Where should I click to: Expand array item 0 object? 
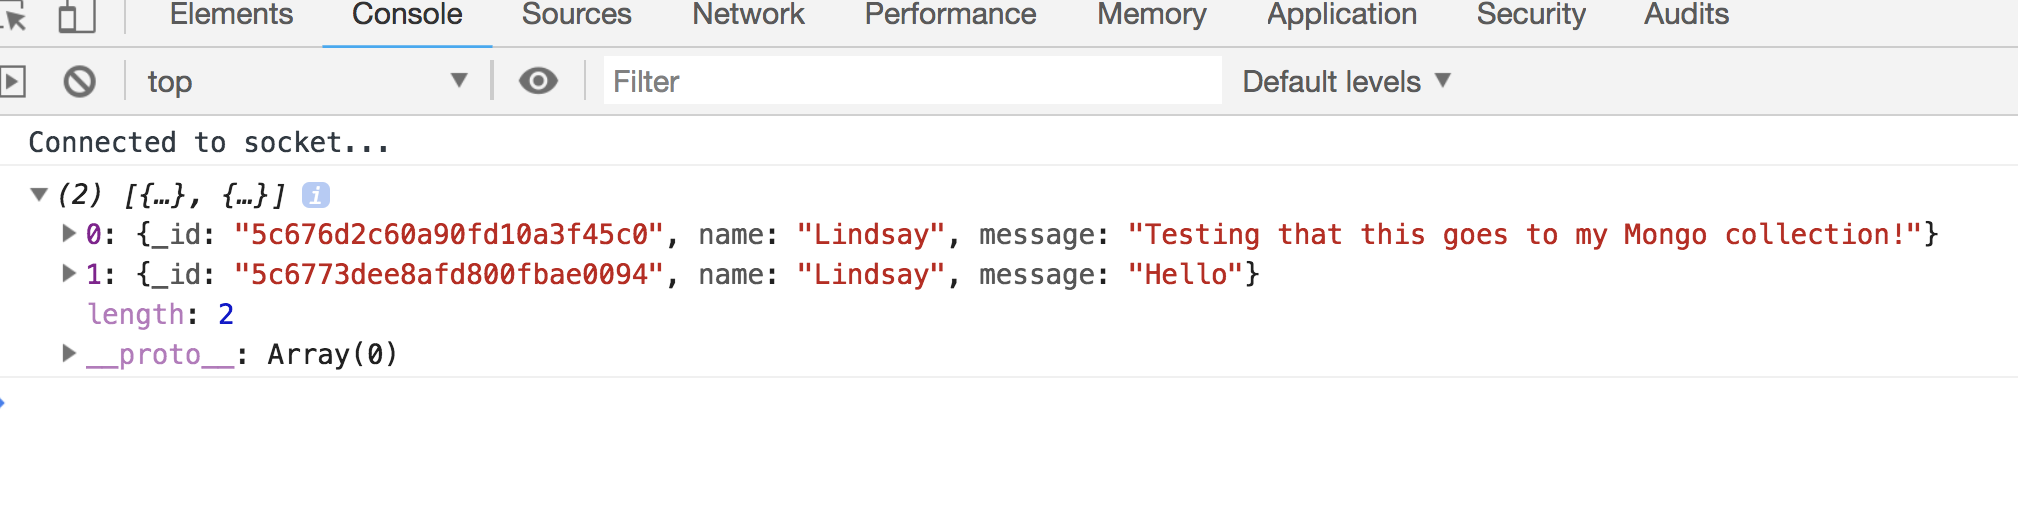[x=69, y=233]
